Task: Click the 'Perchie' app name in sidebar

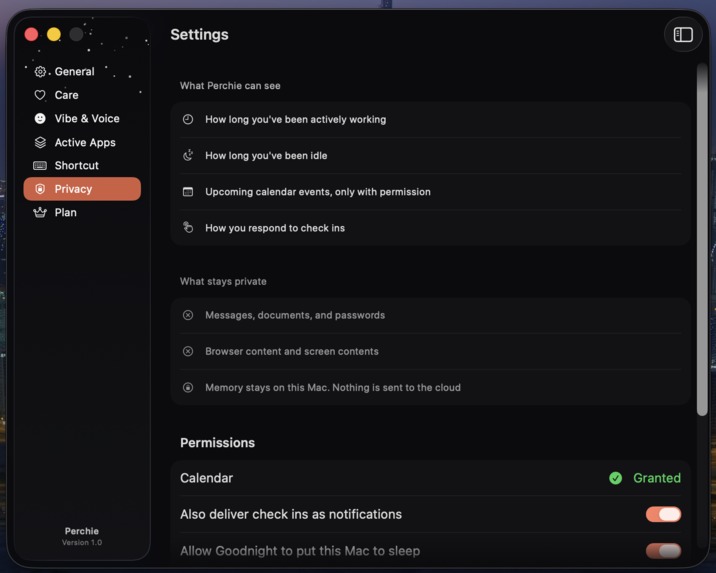Action: tap(82, 531)
